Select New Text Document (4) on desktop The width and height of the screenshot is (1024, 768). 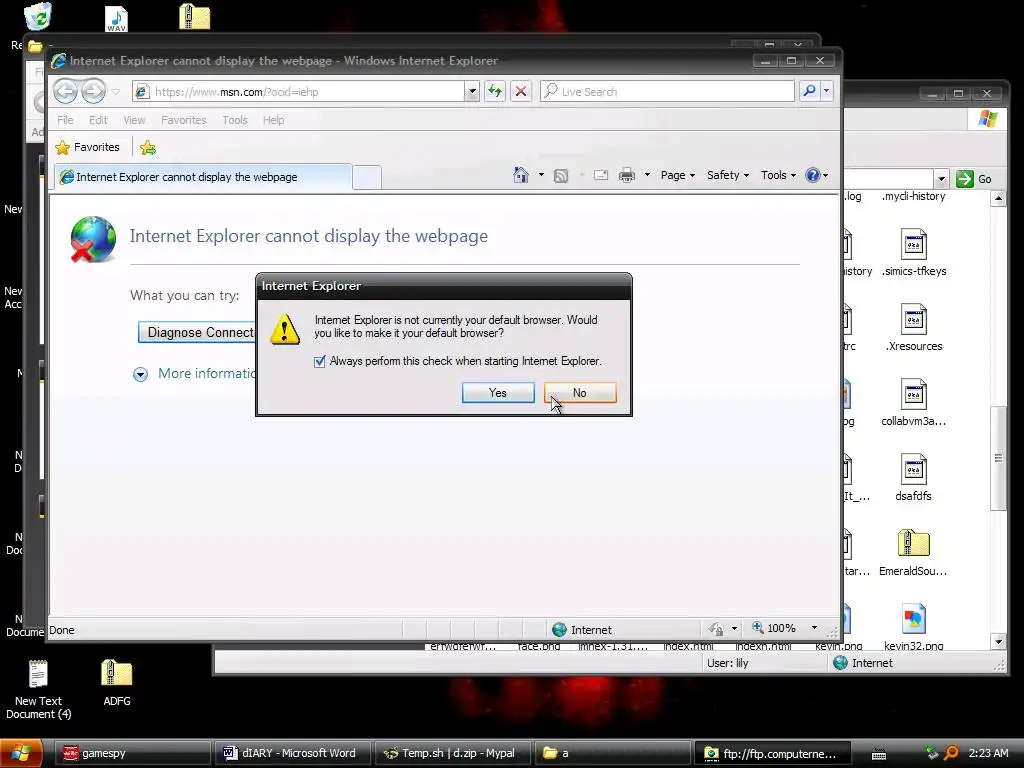pyautogui.click(x=39, y=673)
